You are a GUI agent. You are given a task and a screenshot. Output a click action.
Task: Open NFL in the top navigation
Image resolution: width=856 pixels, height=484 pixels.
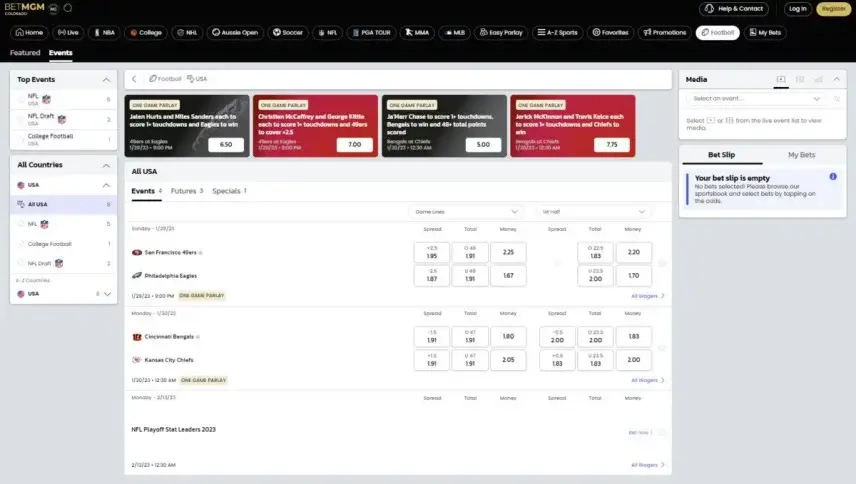[x=328, y=33]
